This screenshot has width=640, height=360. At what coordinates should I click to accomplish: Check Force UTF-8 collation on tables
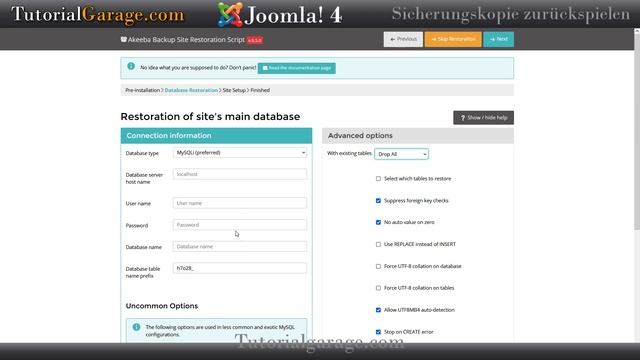(x=378, y=288)
